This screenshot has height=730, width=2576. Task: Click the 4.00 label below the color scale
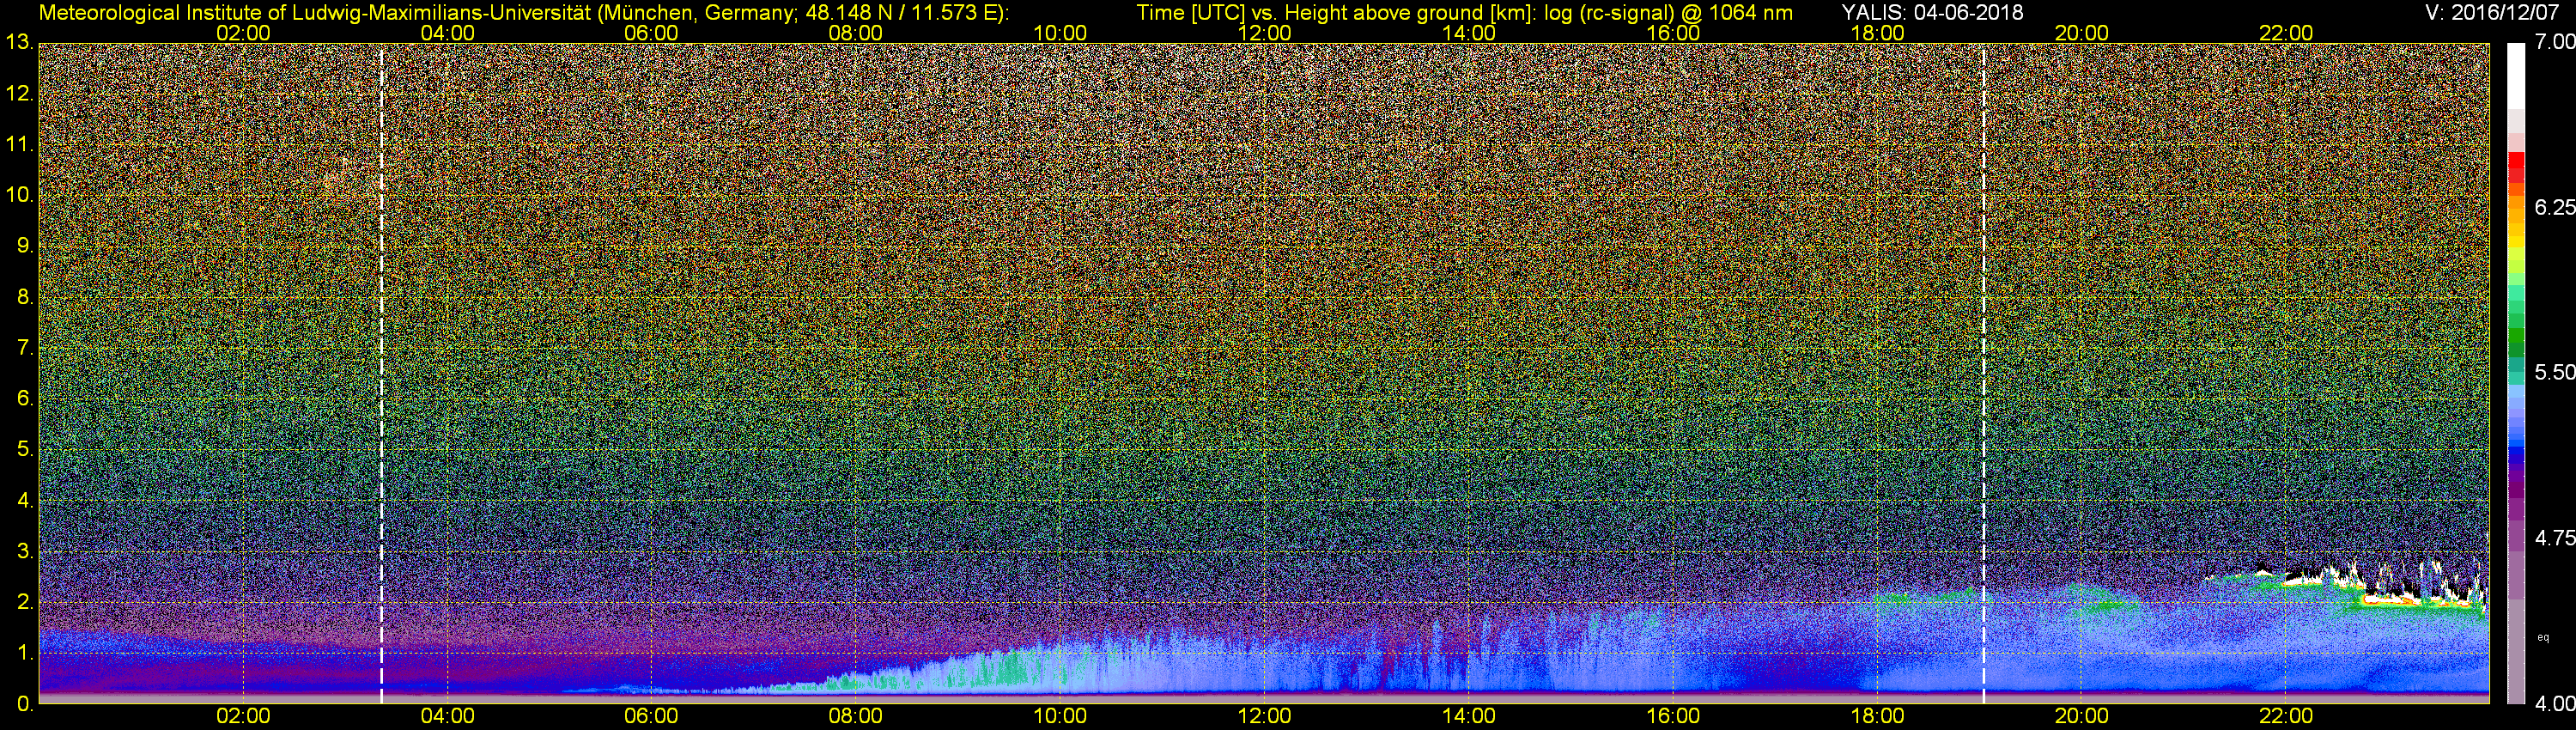(2554, 704)
